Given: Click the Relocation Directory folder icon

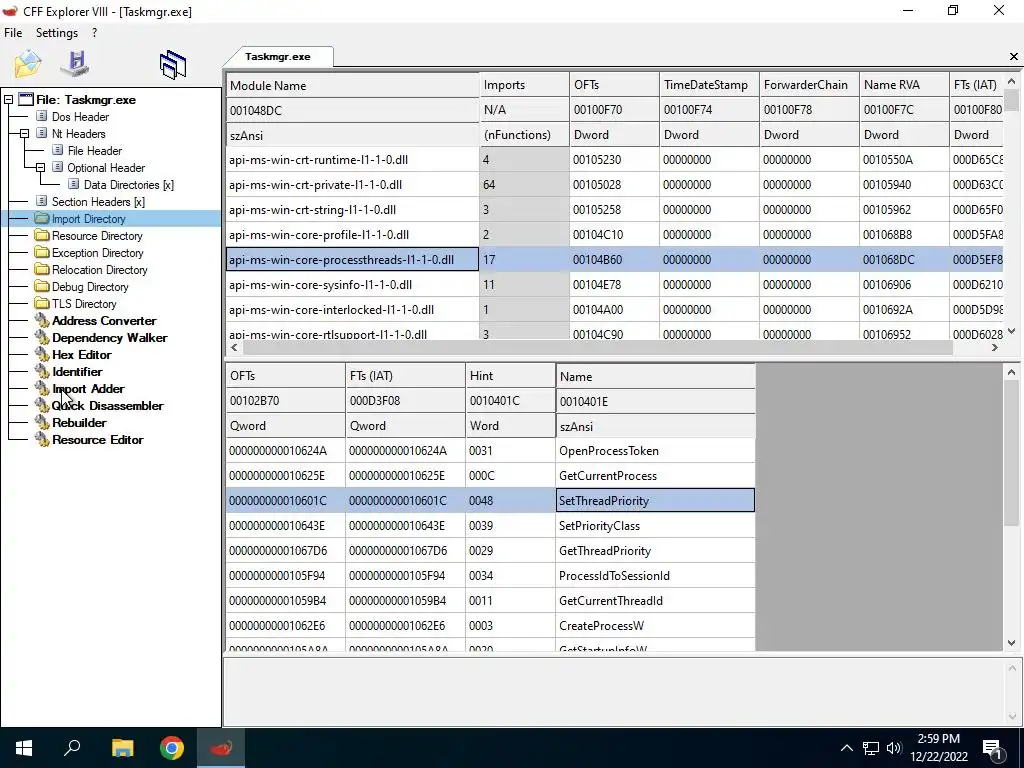Looking at the screenshot, I should point(42,269).
